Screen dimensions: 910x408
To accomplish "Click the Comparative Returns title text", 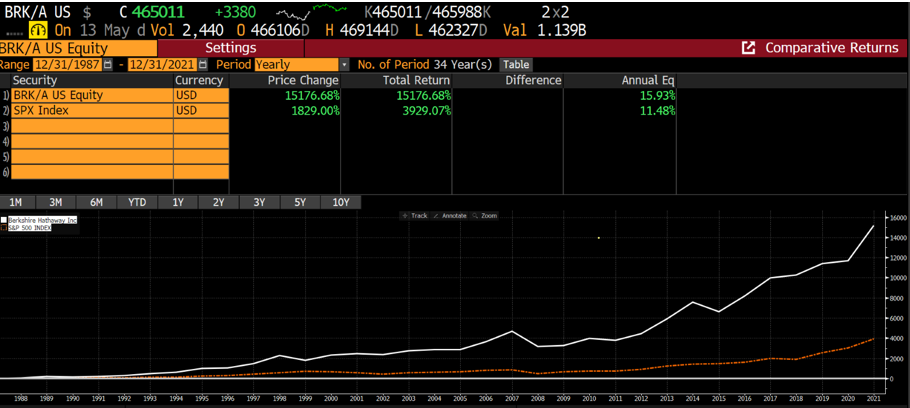I will pyautogui.click(x=831, y=48).
